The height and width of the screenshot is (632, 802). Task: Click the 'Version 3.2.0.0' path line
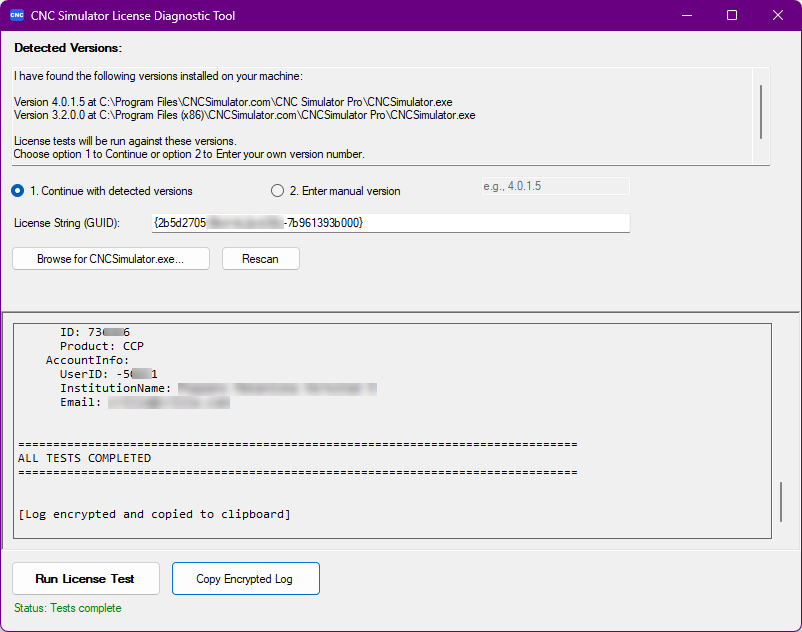click(244, 115)
